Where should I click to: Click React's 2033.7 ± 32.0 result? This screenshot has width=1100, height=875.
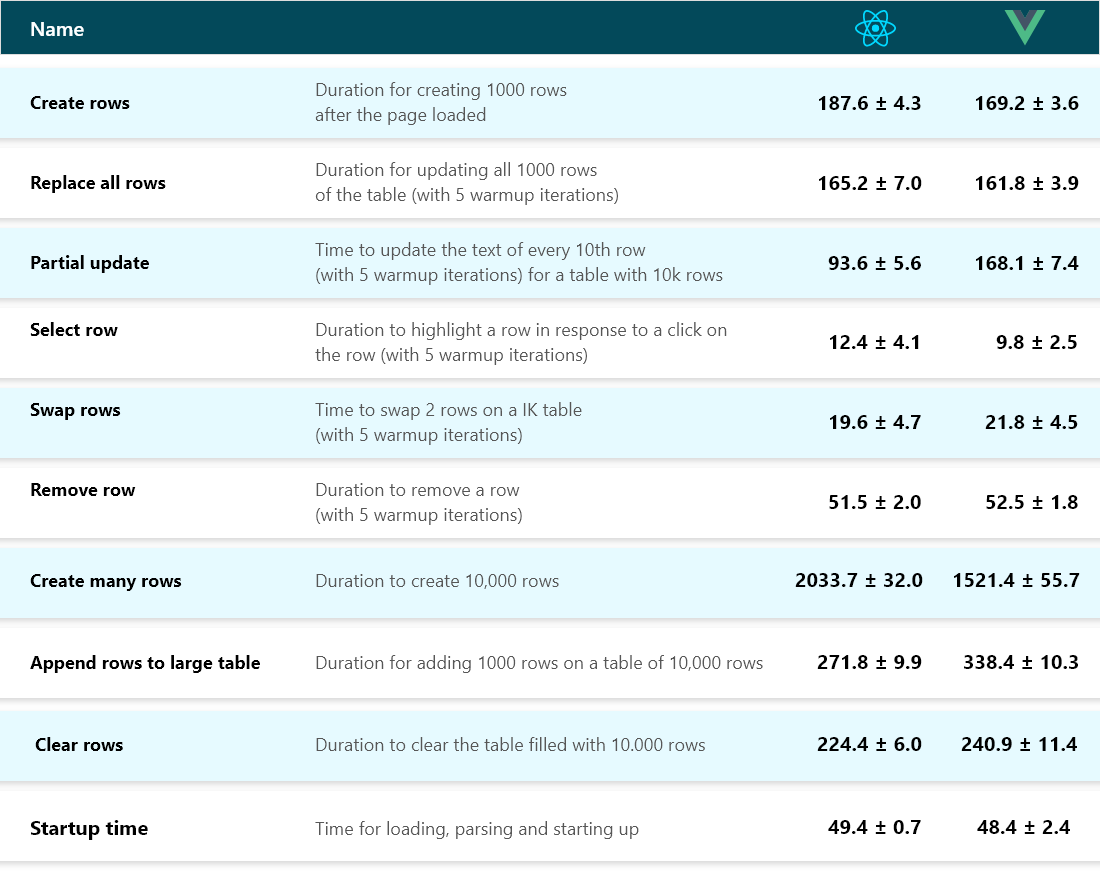(858, 581)
